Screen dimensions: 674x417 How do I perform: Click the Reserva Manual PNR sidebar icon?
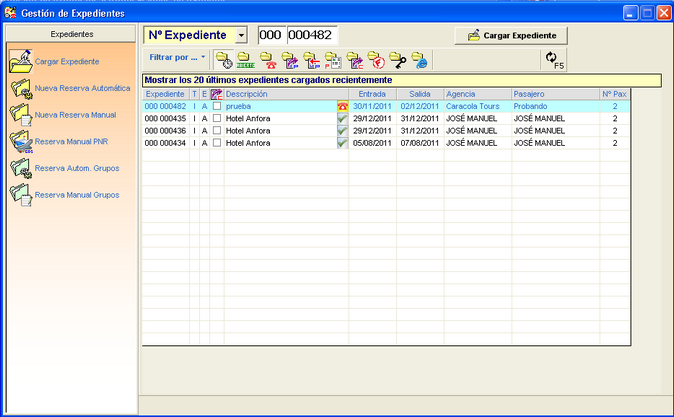coord(21,141)
